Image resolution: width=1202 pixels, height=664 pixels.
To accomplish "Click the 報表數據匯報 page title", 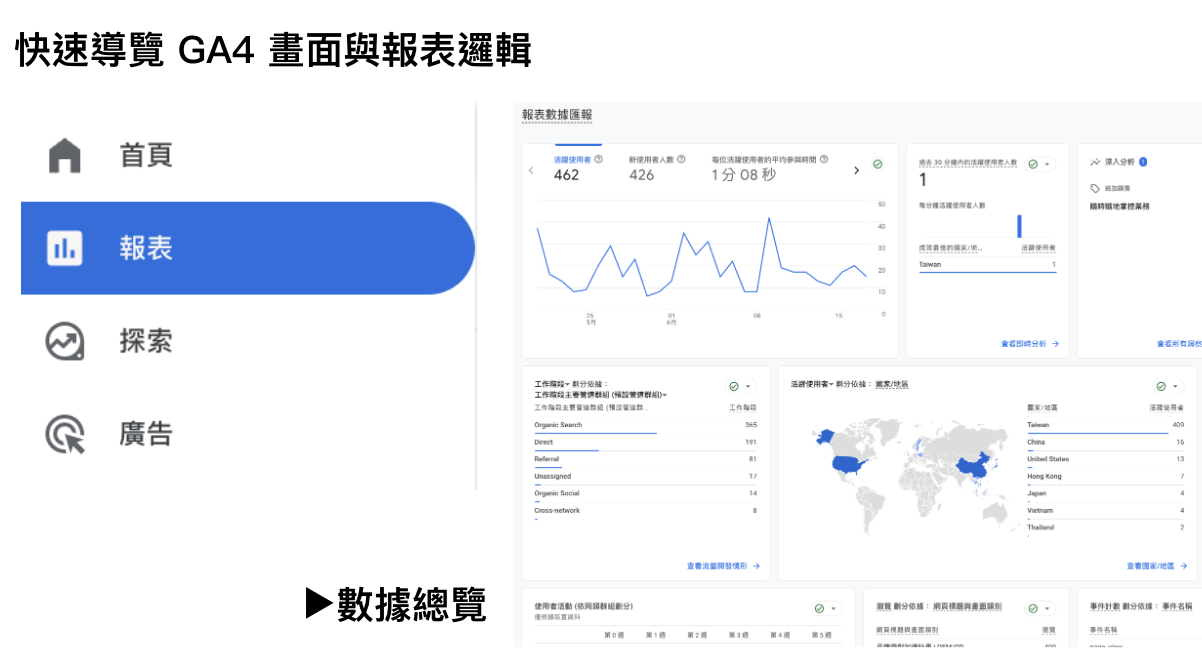I will click(557, 115).
